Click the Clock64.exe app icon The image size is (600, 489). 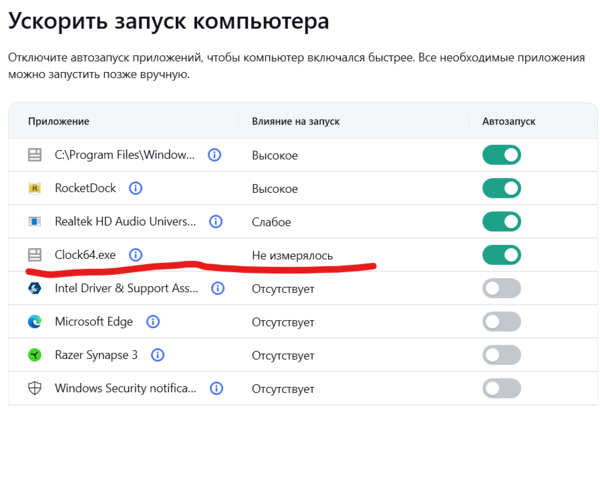[35, 255]
